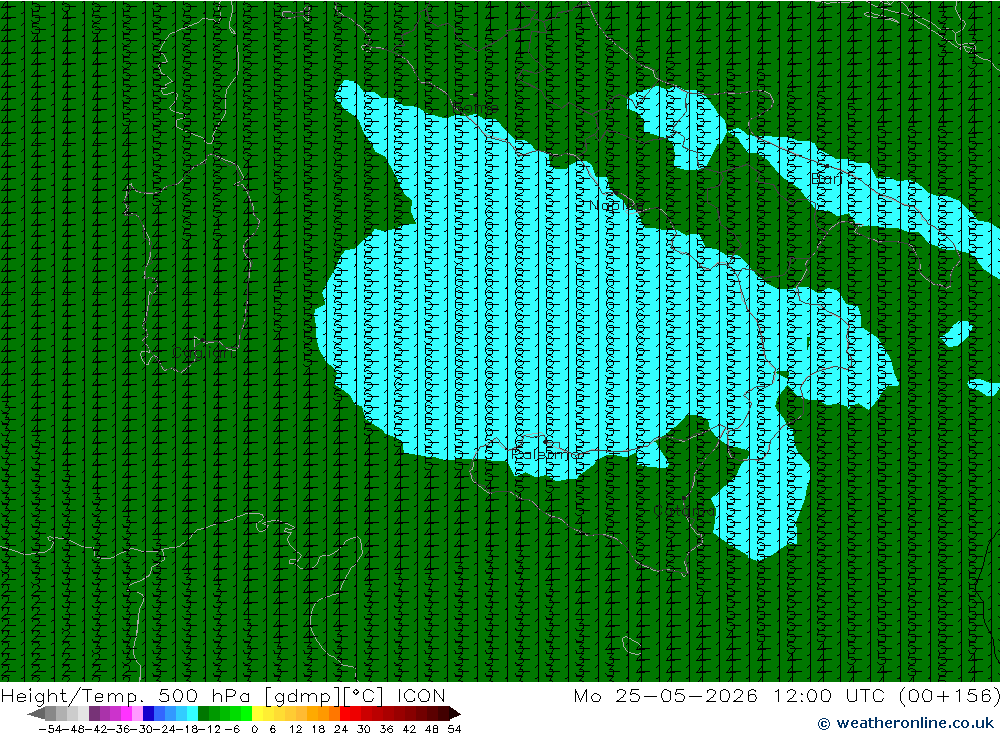Pick the dark blue swatch near -30
Screen dimensions: 1000x733
148,713
